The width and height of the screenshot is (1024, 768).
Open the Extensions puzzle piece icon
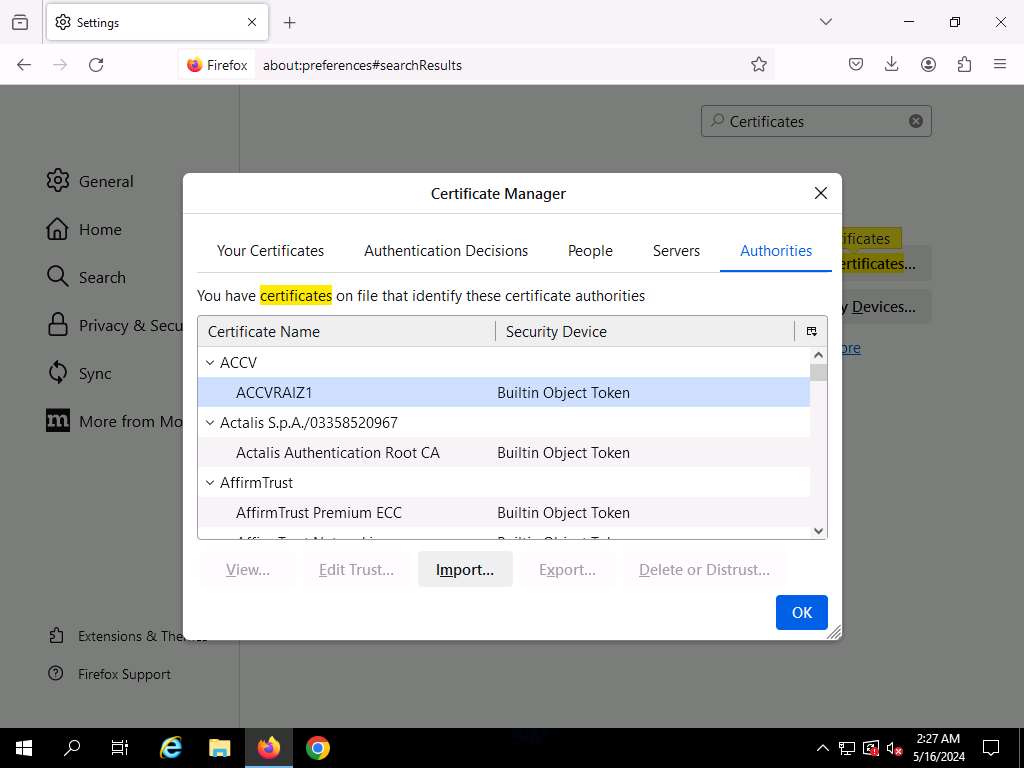tap(964, 65)
